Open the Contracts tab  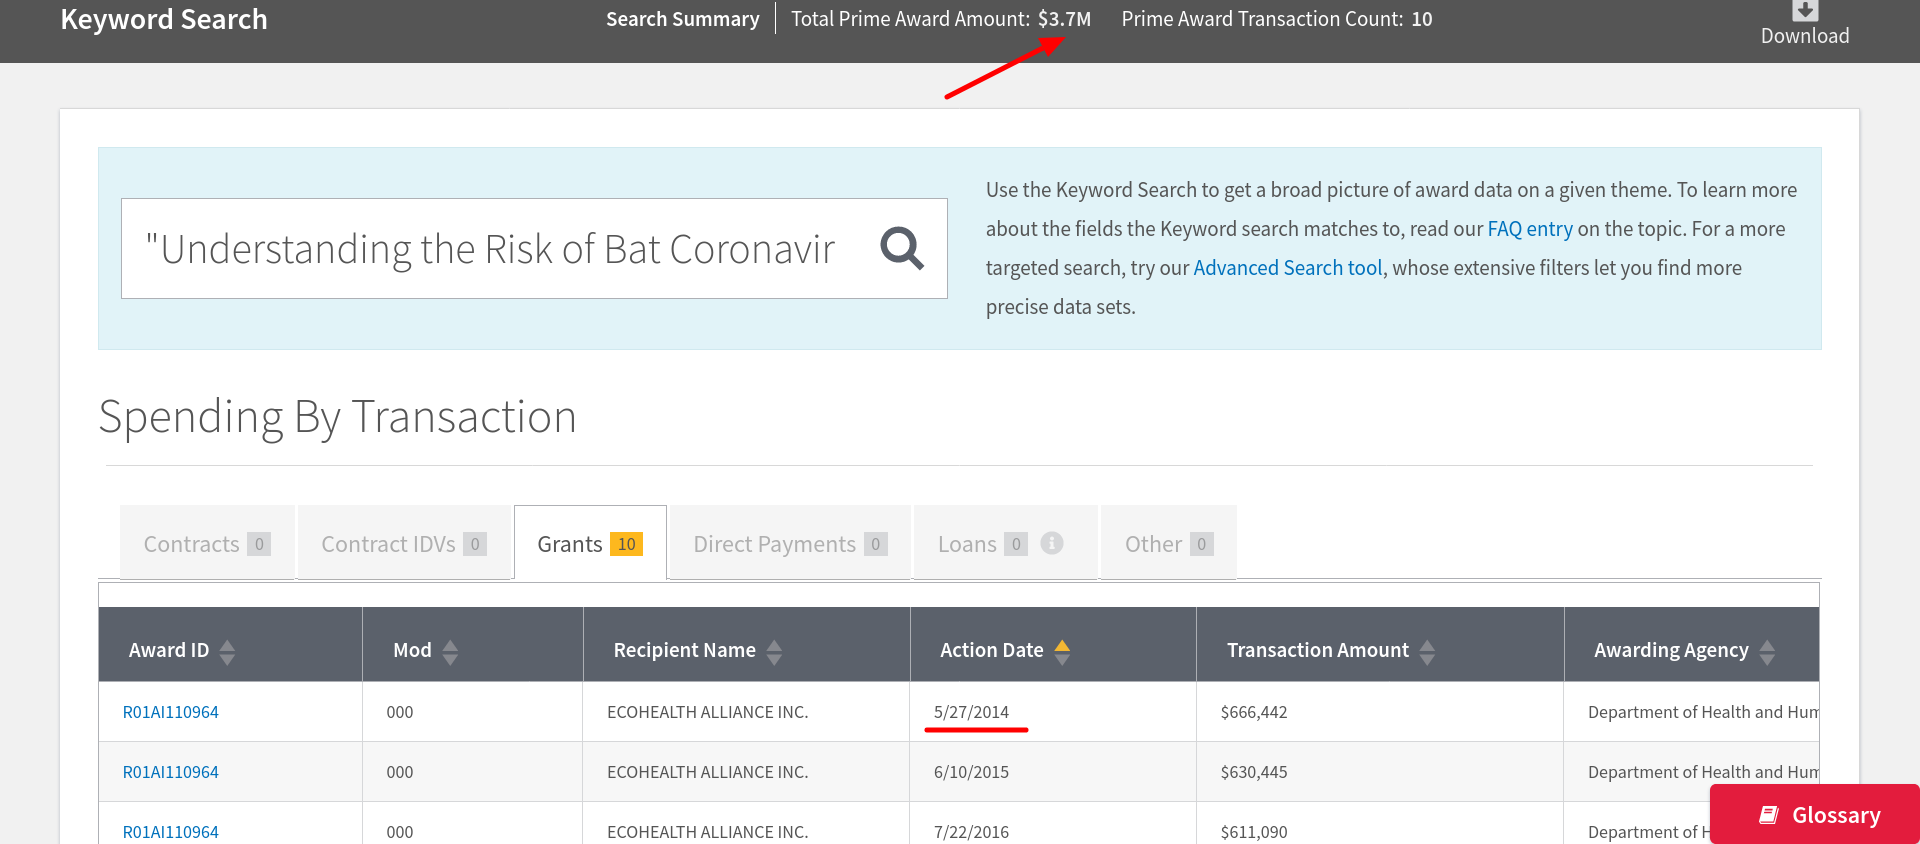207,543
